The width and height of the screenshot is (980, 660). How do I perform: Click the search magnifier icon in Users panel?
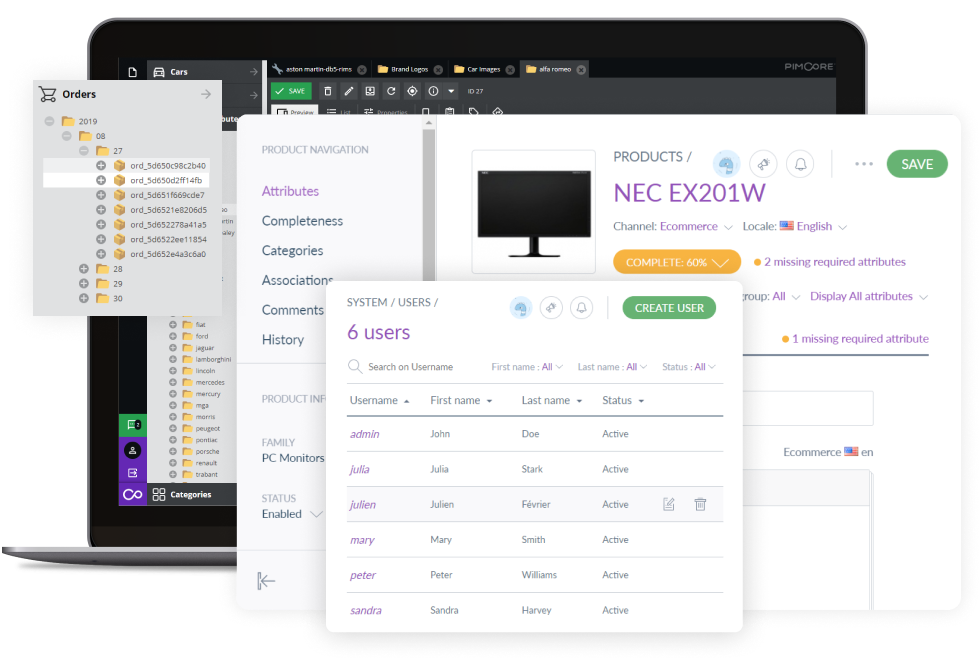click(354, 366)
